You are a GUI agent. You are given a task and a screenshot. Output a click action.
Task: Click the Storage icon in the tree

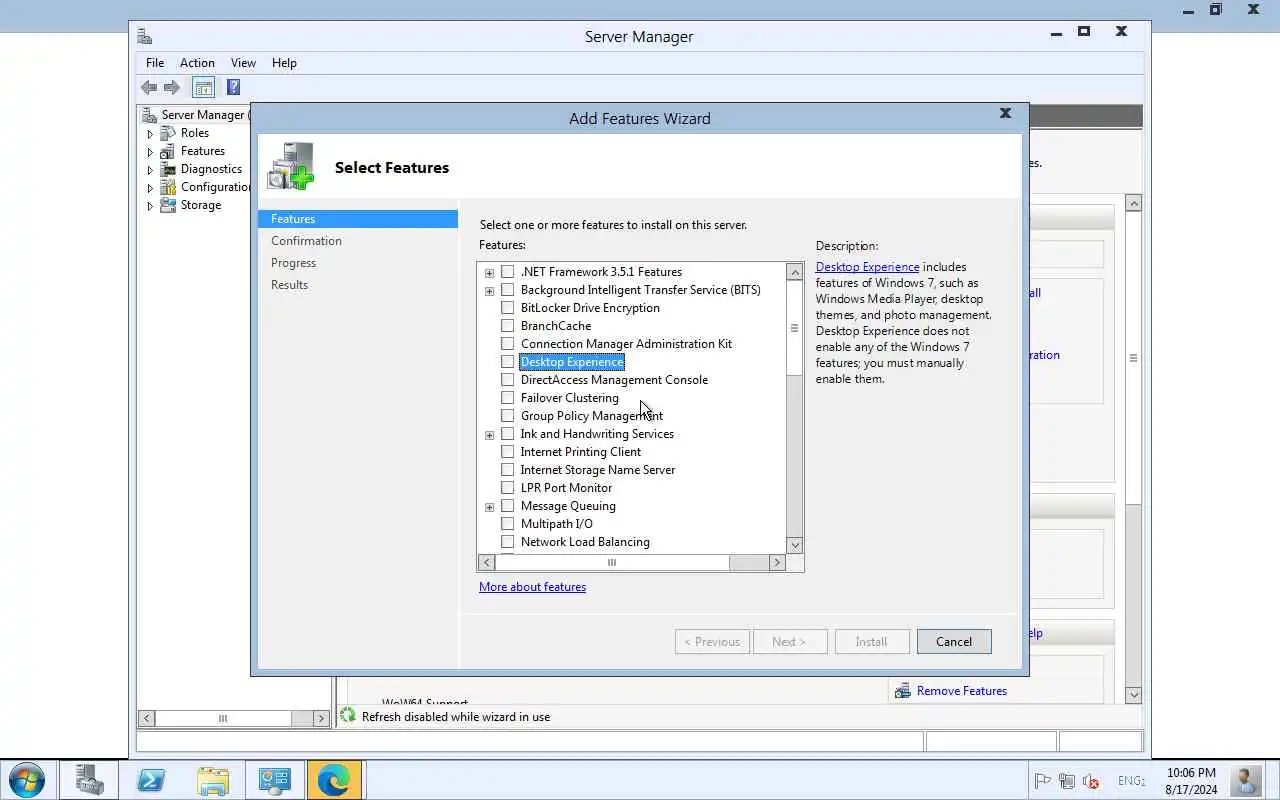coord(168,205)
